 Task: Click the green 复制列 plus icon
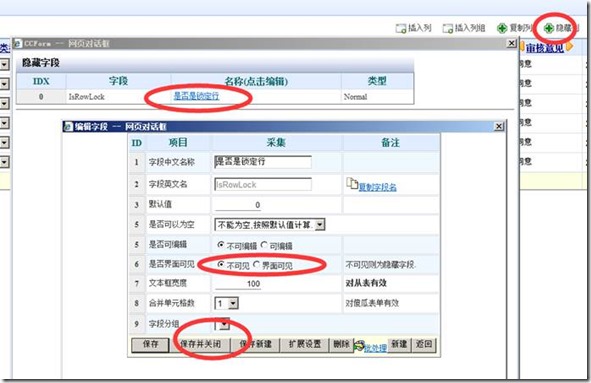click(502, 28)
